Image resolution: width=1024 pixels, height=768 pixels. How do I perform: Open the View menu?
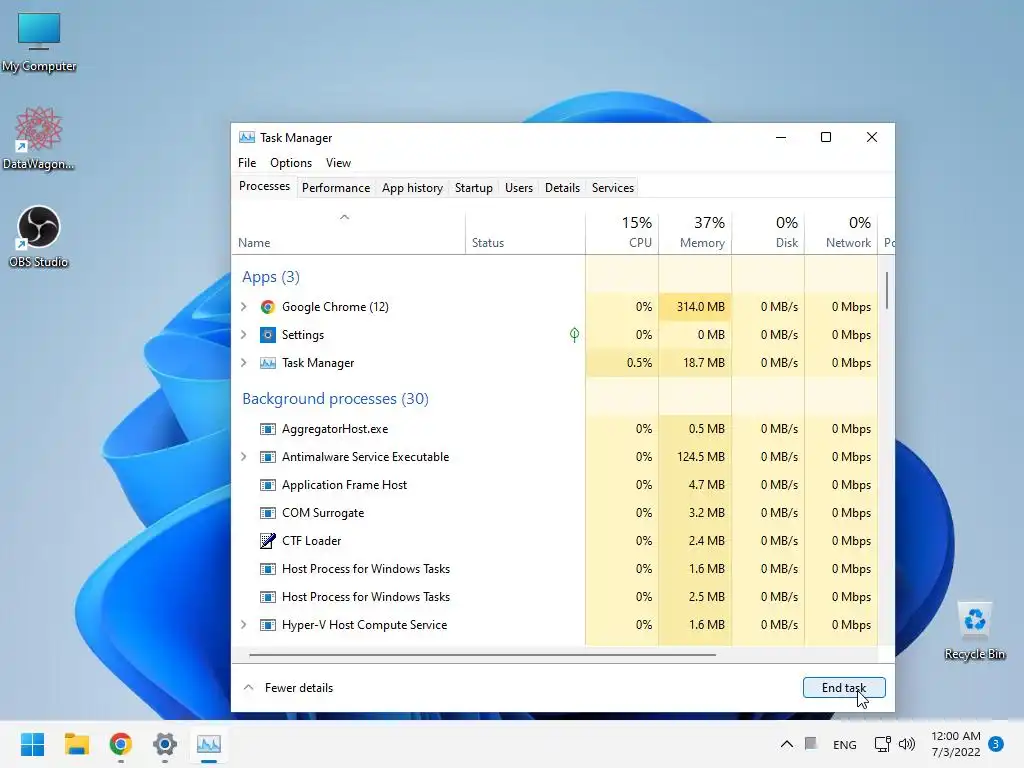338,163
